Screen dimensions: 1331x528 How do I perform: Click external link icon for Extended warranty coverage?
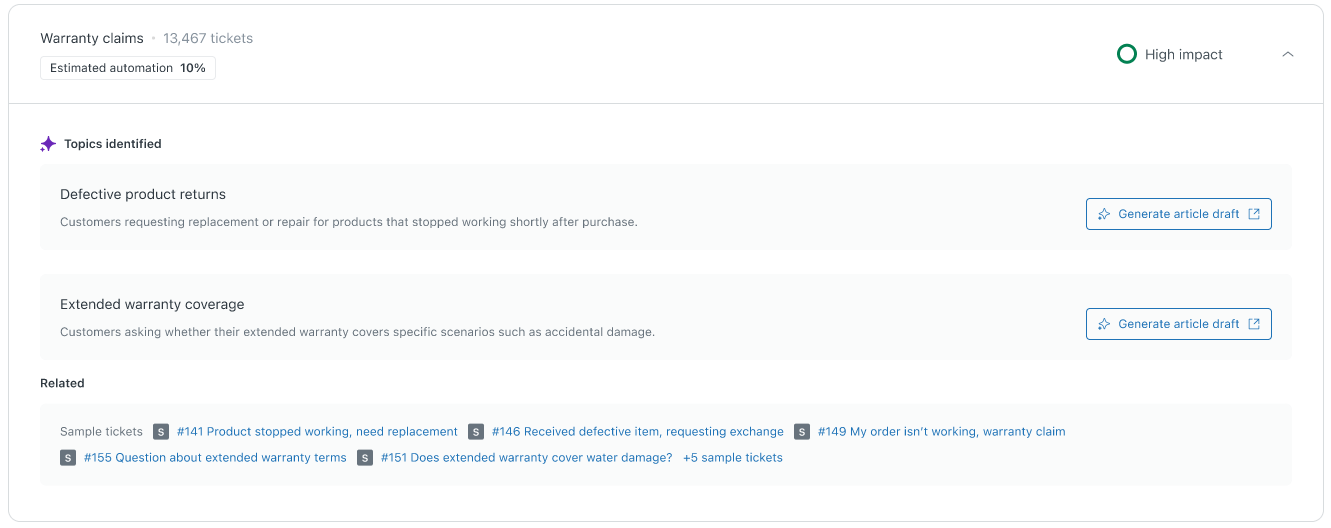coord(1254,324)
